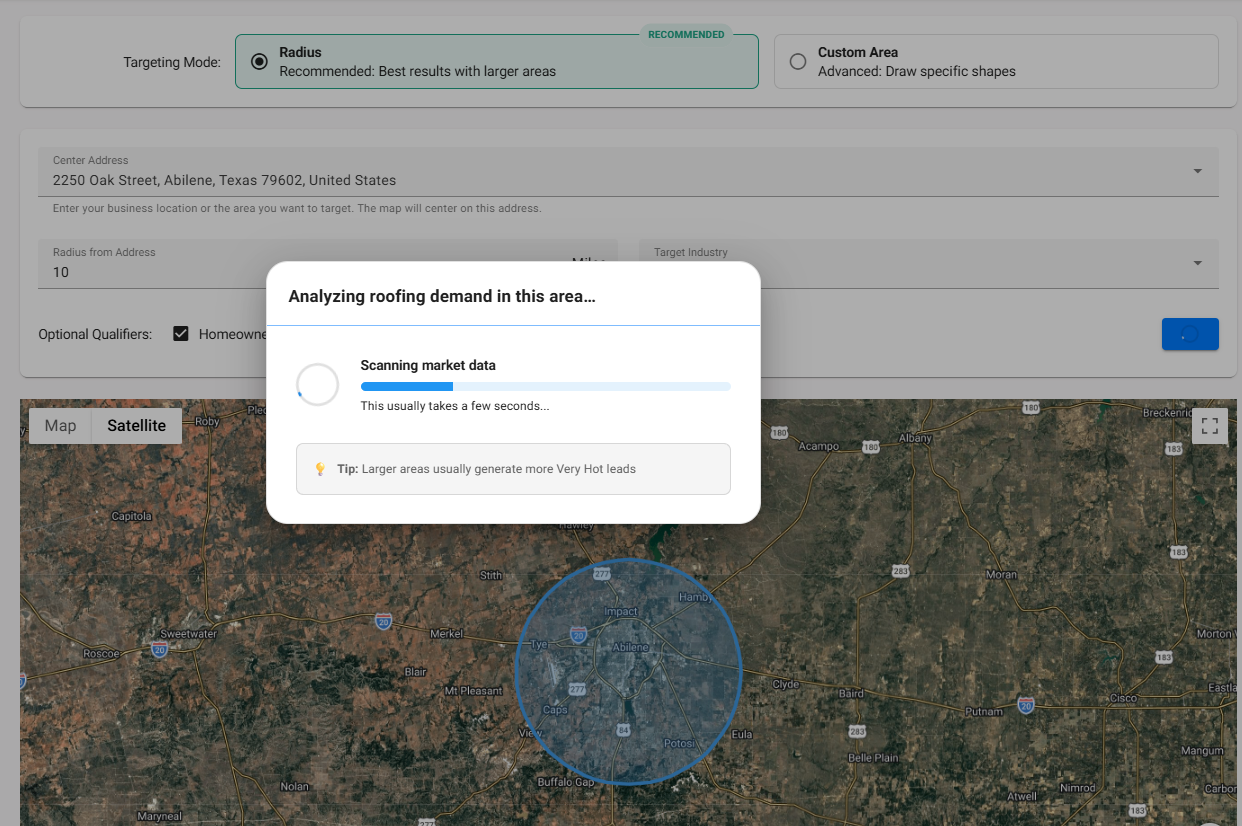Click the 183 route marker near Breckenridge
Viewport: 1242px width, 826px height.
point(1173,449)
